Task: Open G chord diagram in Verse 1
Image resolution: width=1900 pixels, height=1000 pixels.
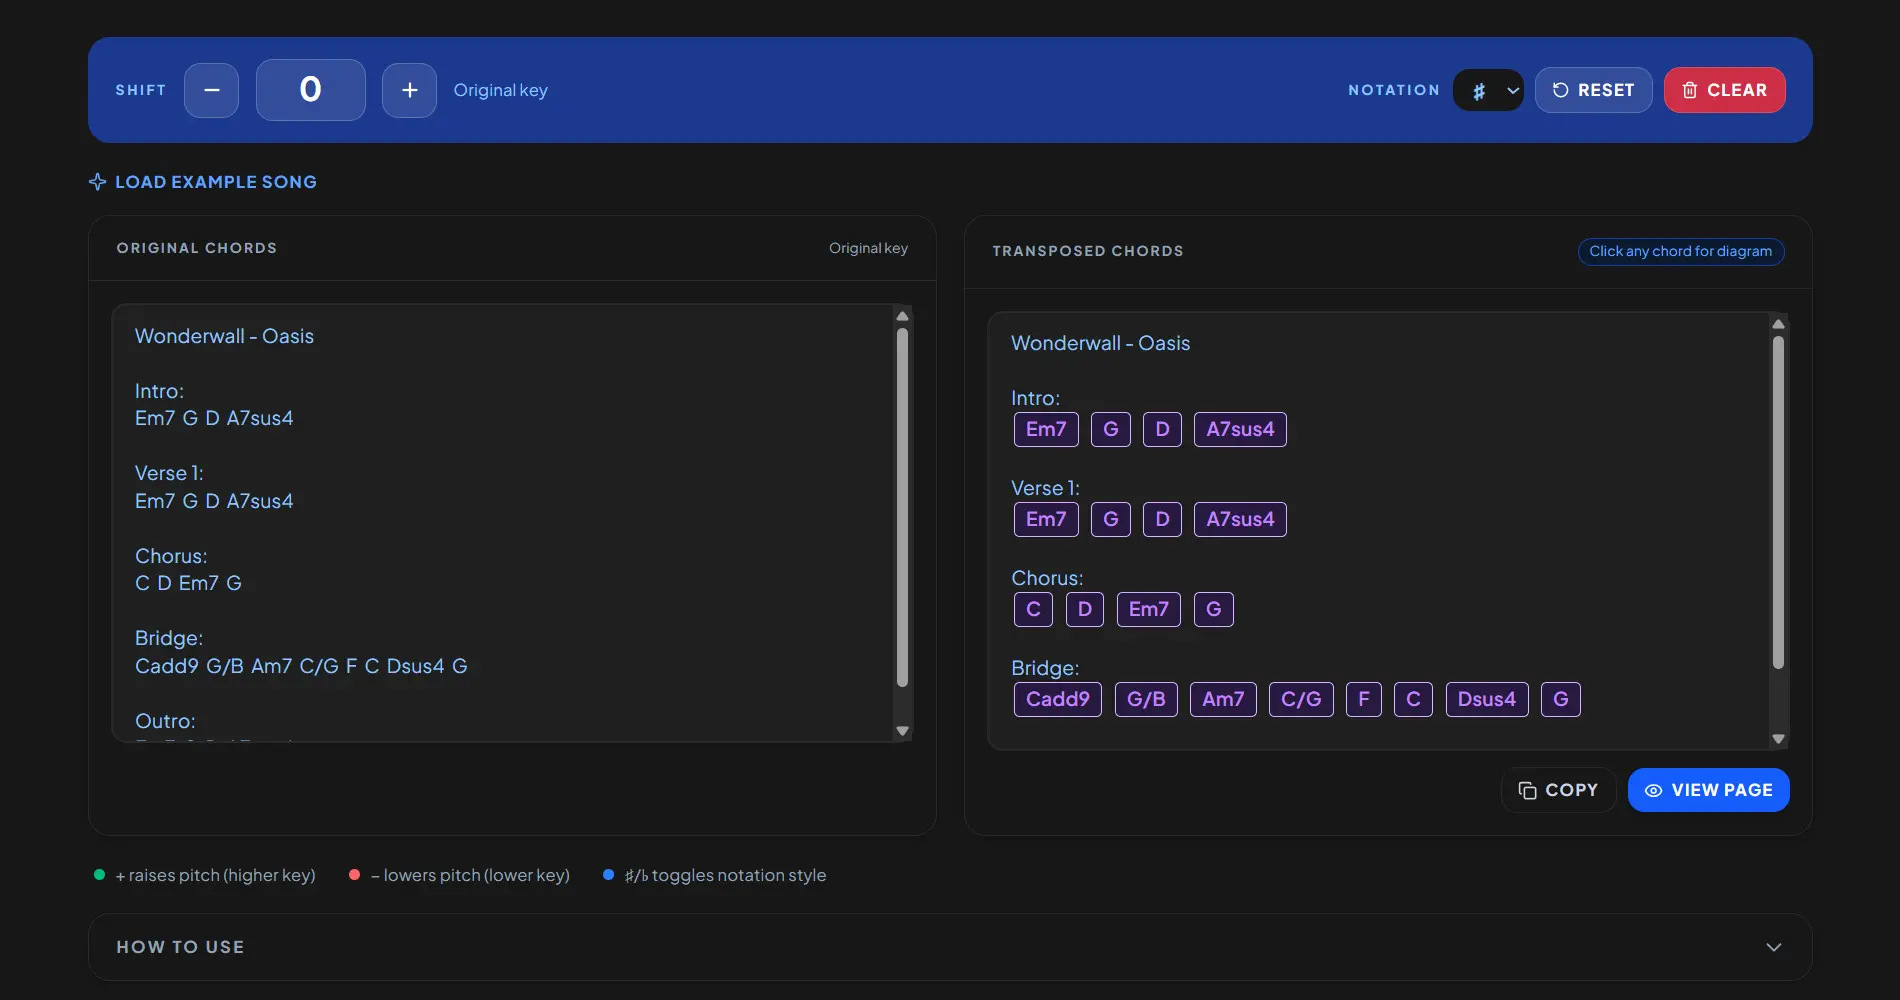Action: 1110,519
